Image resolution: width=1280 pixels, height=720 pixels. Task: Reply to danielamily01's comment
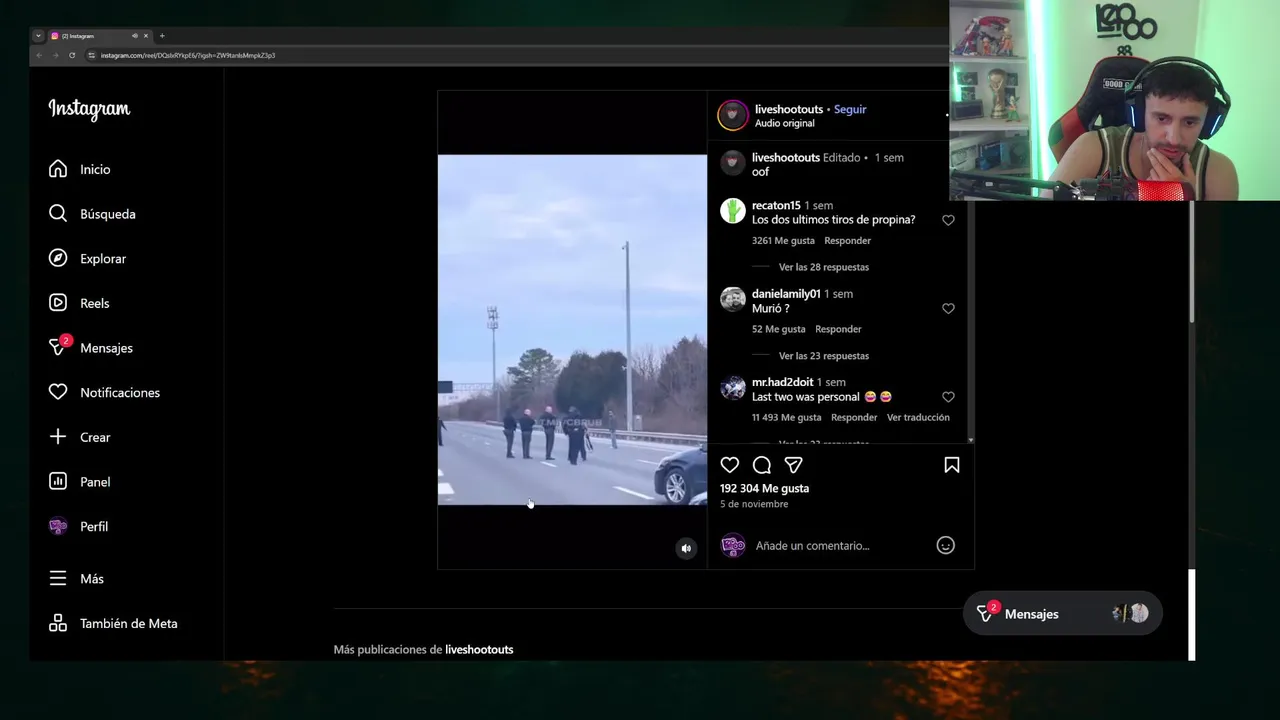838,329
